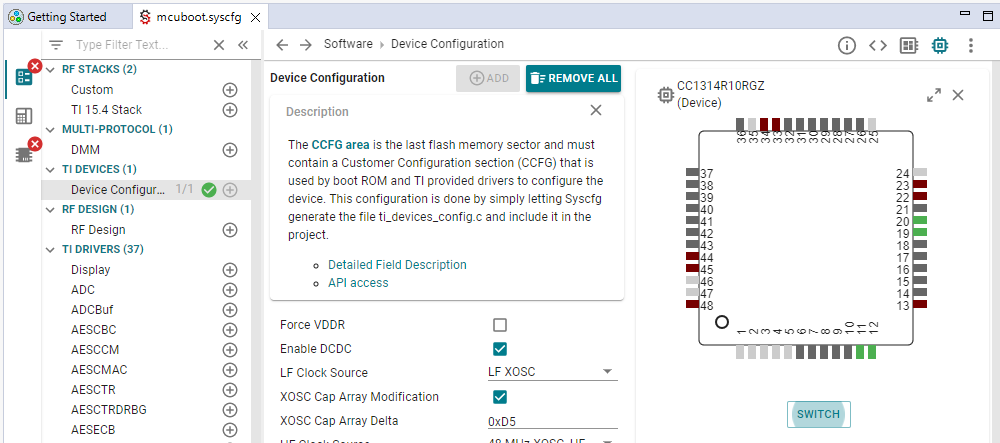1000x443 pixels.
Task: Collapse the TI DRIVERS section
Action: (51, 249)
